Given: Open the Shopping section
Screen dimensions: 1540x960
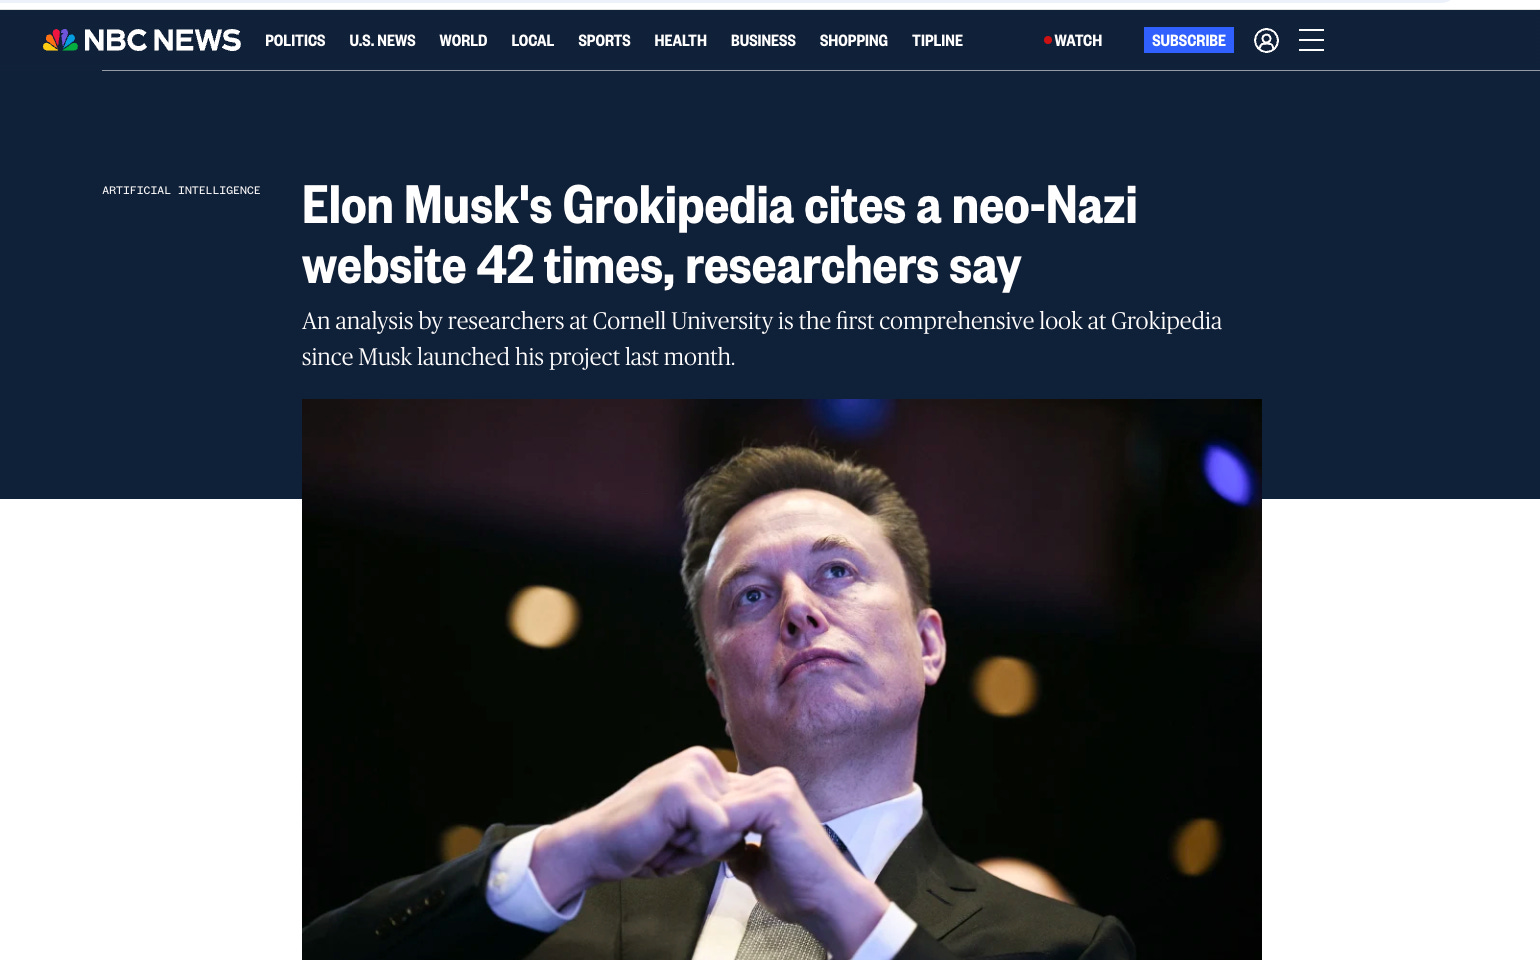Looking at the screenshot, I should coord(853,40).
